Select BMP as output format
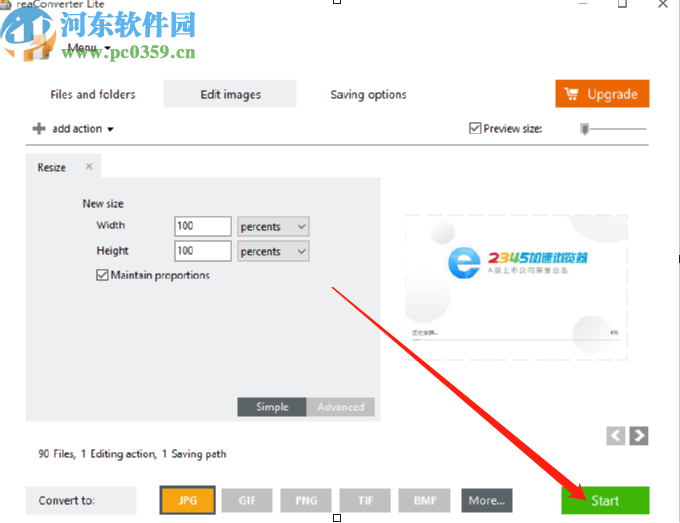The height and width of the screenshot is (523, 680). click(425, 500)
